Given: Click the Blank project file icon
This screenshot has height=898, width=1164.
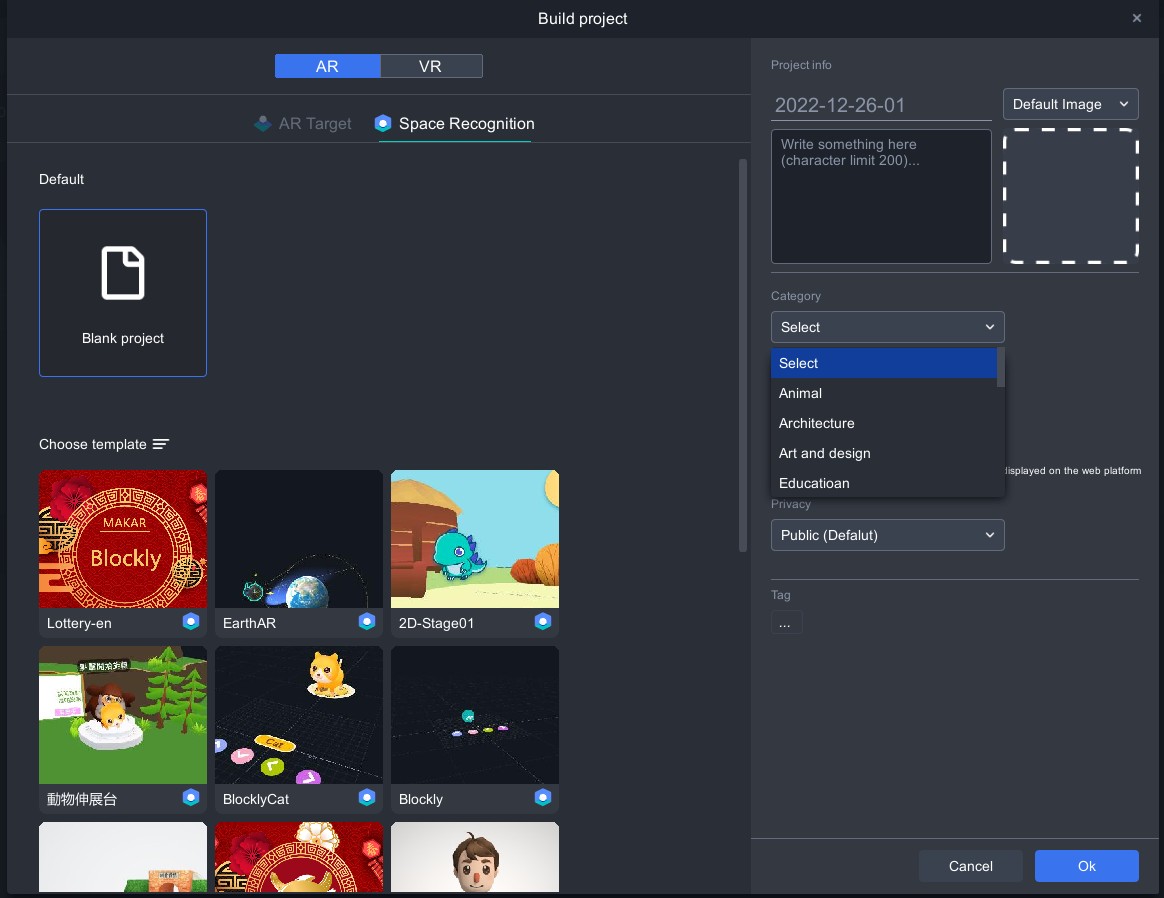Looking at the screenshot, I should point(123,273).
